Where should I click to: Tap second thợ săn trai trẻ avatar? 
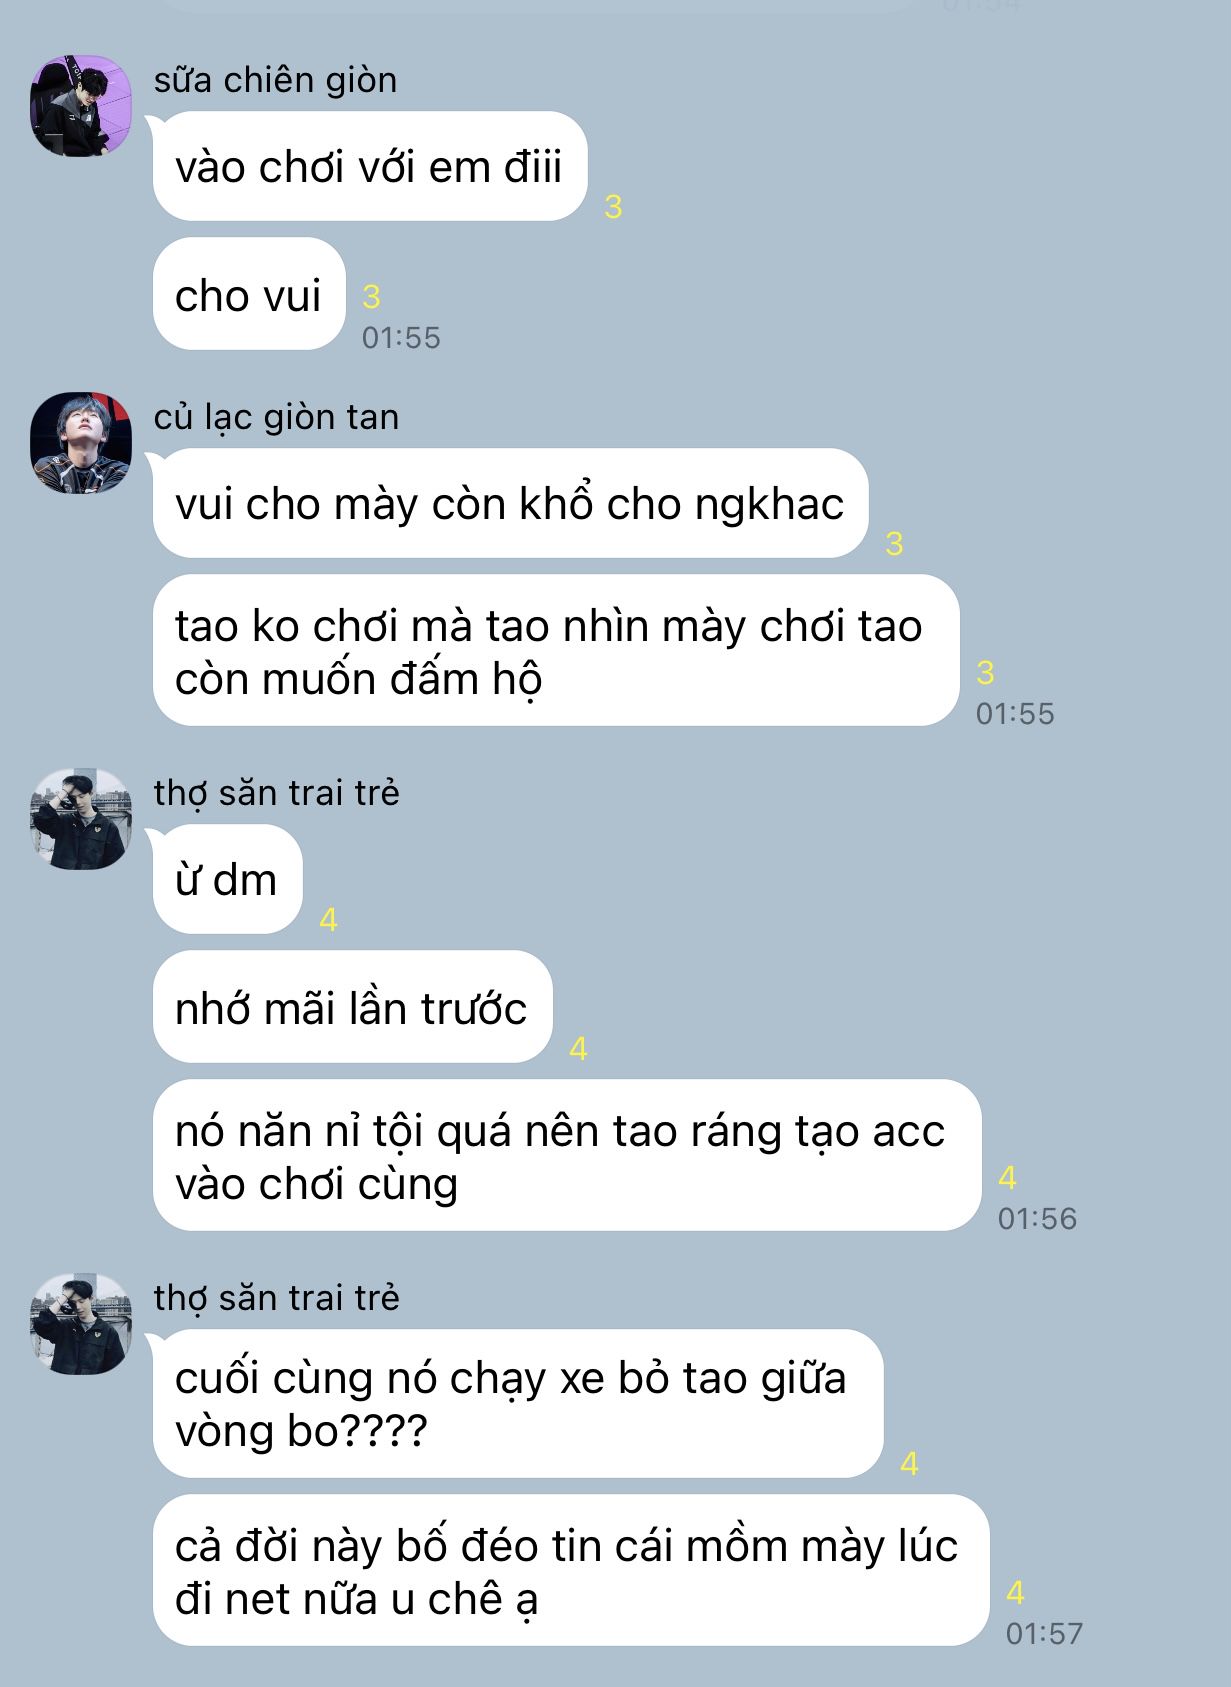pyautogui.click(x=81, y=1324)
